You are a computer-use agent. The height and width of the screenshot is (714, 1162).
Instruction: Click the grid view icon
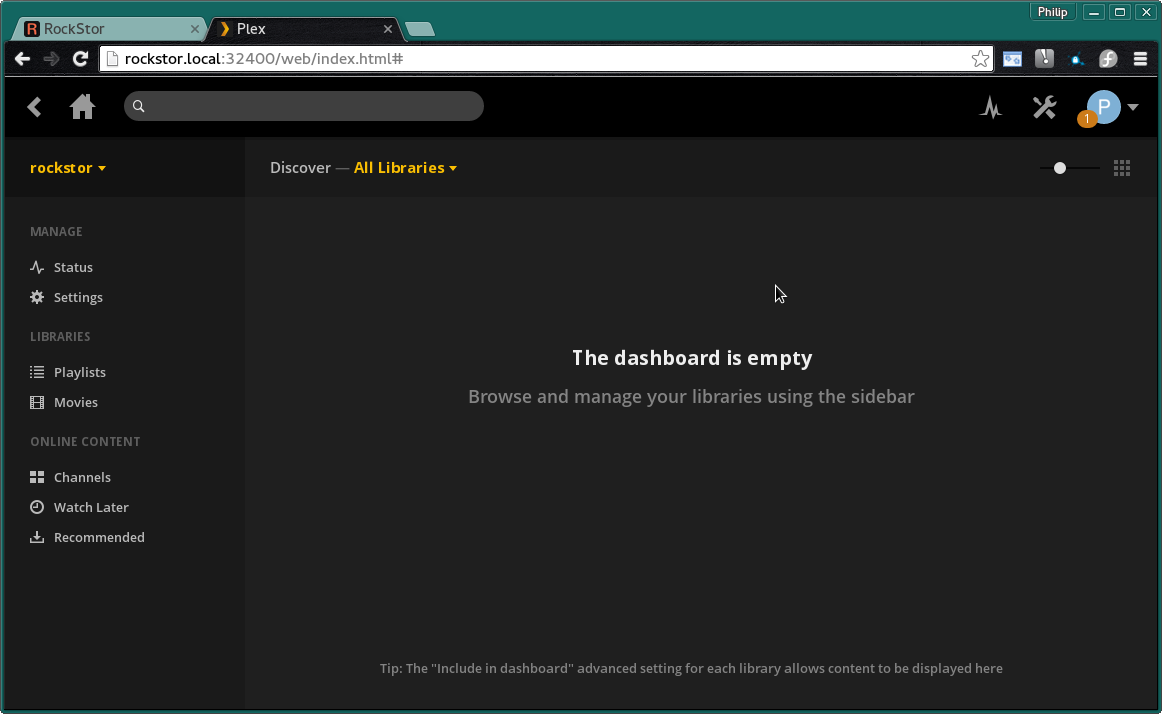[x=1122, y=168]
